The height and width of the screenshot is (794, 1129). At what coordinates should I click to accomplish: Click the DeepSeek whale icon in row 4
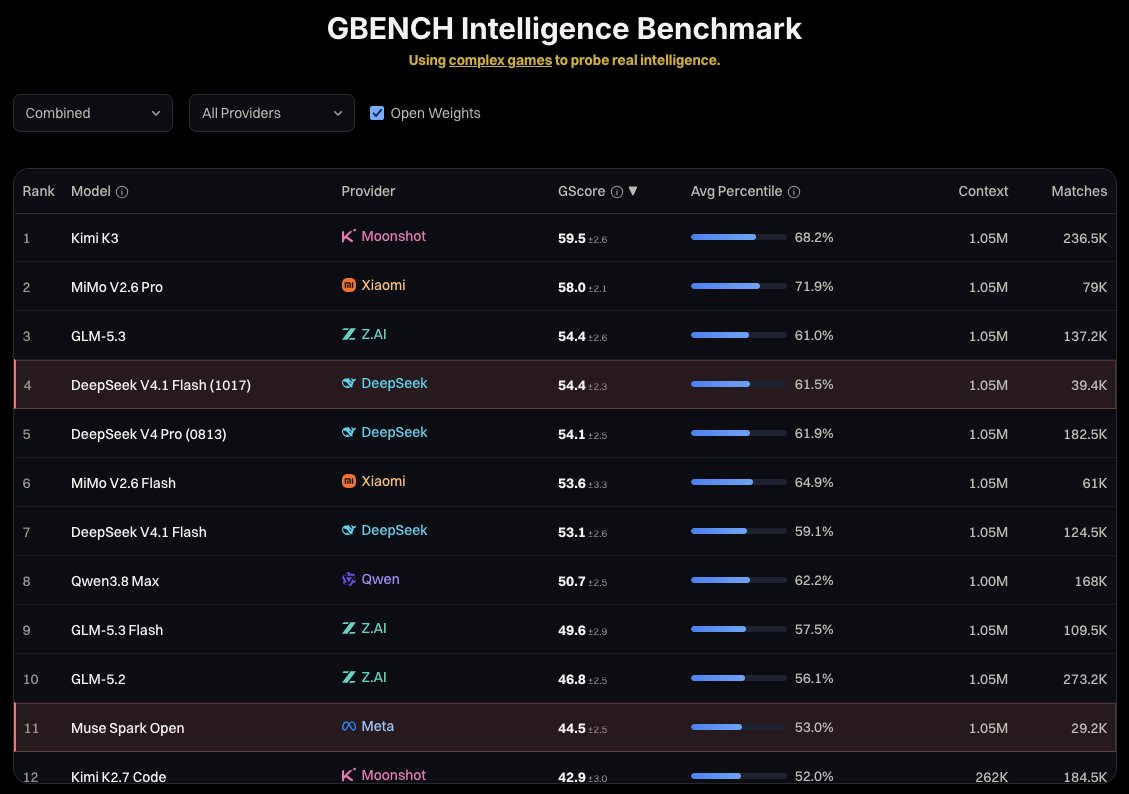click(348, 383)
